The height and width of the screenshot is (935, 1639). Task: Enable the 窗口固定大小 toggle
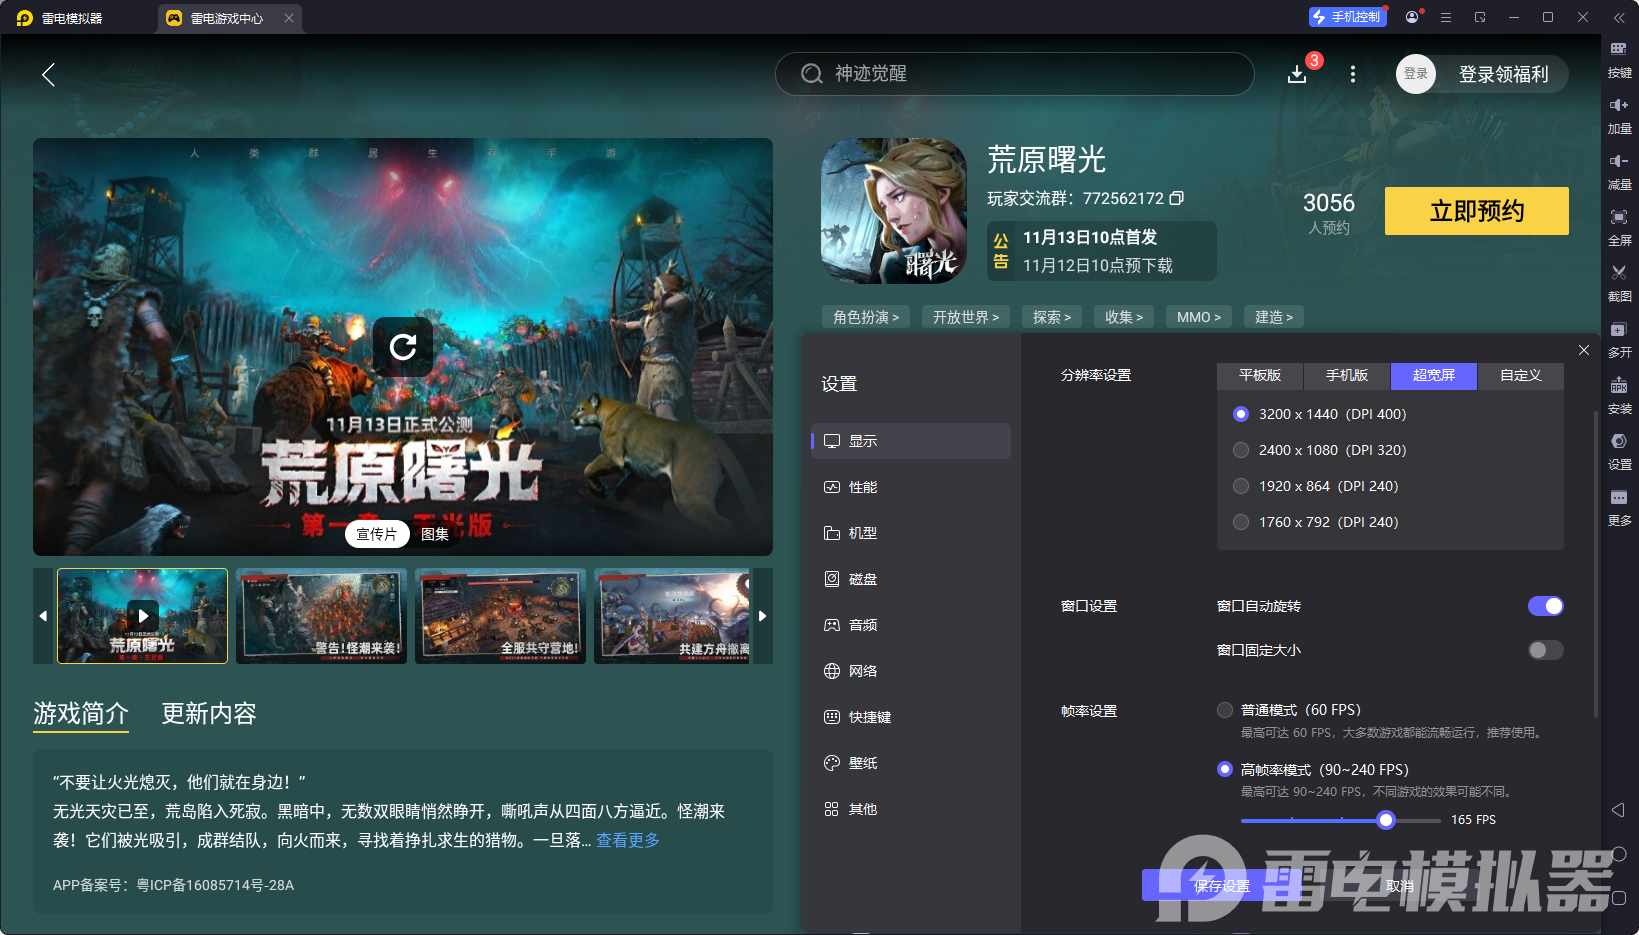point(1544,650)
